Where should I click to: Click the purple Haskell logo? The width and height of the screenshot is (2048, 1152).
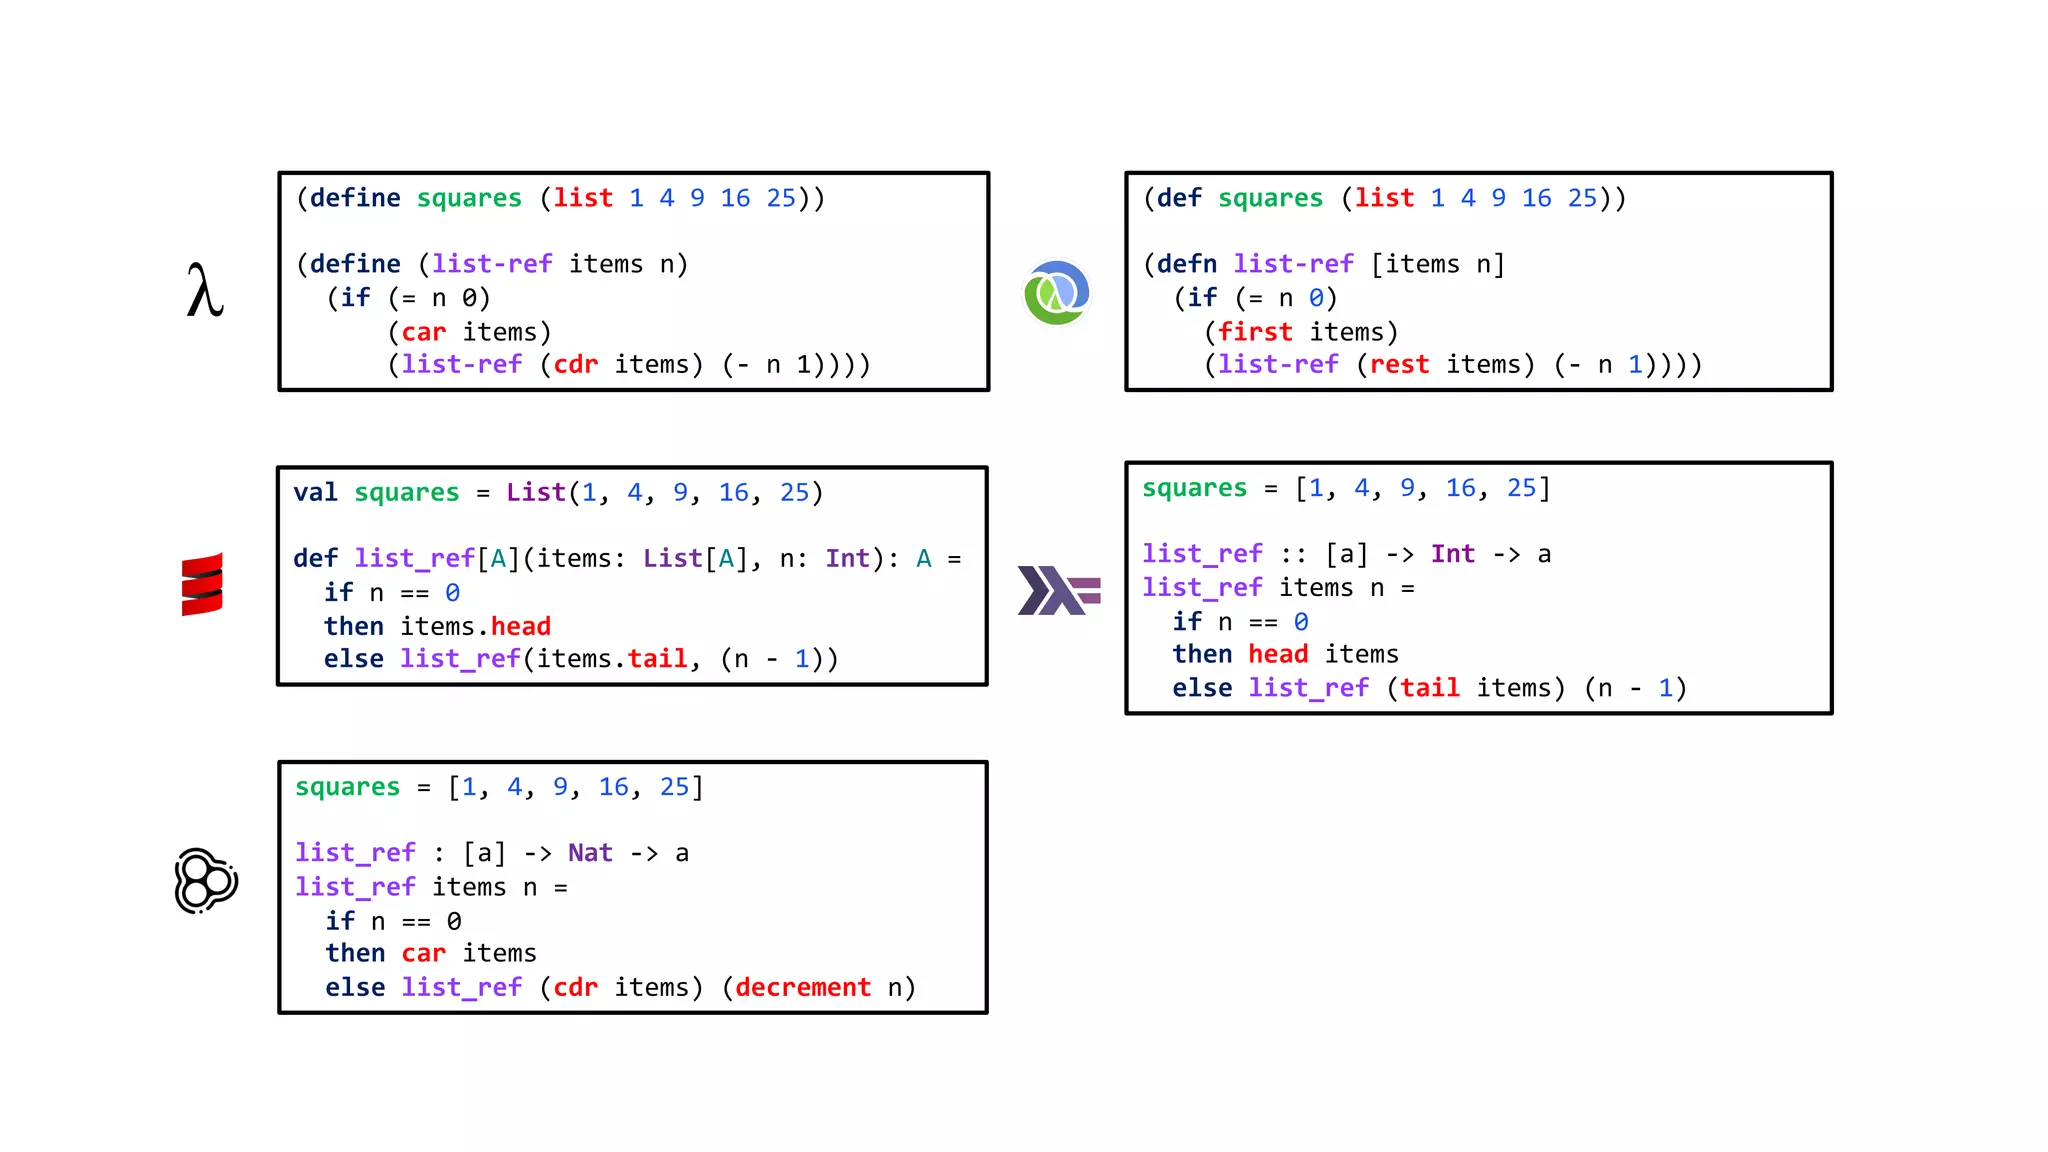pyautogui.click(x=1059, y=590)
